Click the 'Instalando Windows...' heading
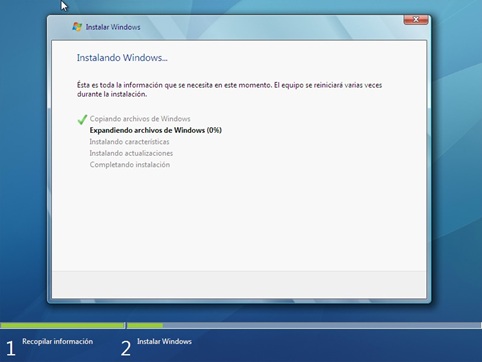 pyautogui.click(x=122, y=58)
